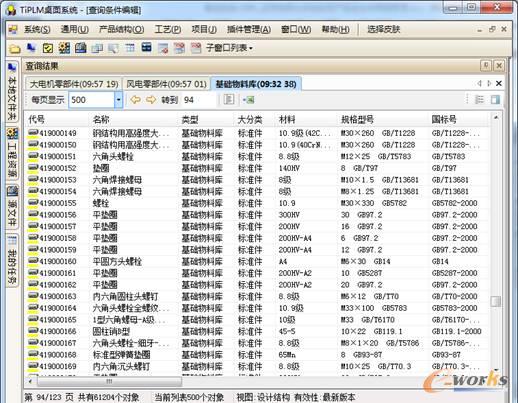Viewport: 518px width, 403px height.
Task: Close the current result tab with X
Action: tap(499, 83)
